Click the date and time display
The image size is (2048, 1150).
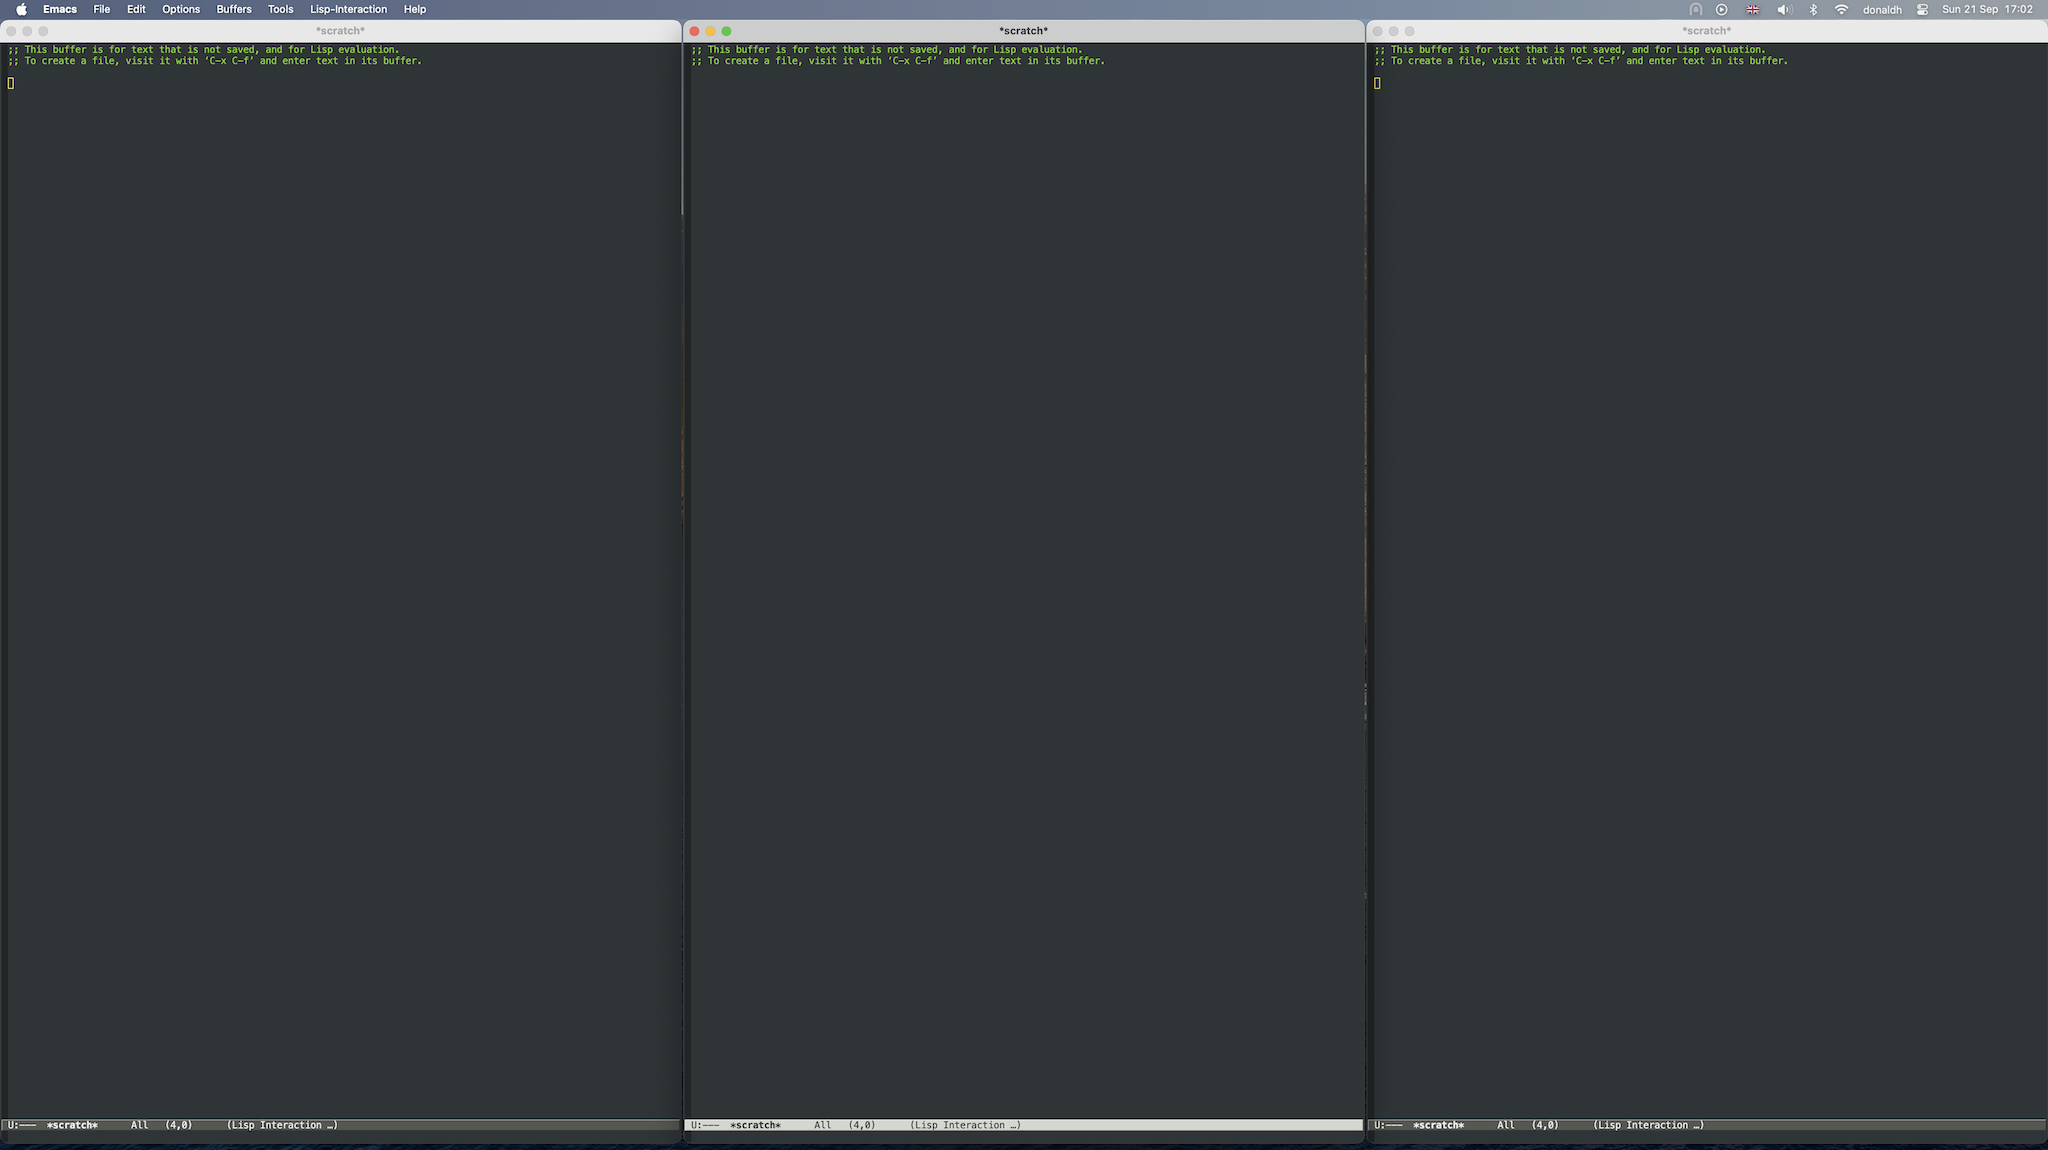point(1987,9)
